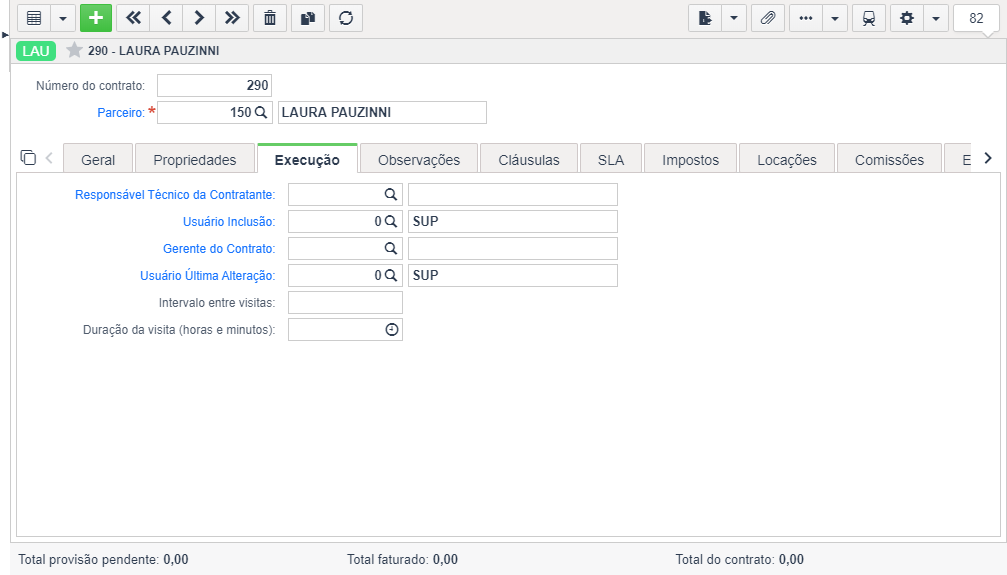
Task: Expand the export document dropdown arrow
Action: coord(733,18)
